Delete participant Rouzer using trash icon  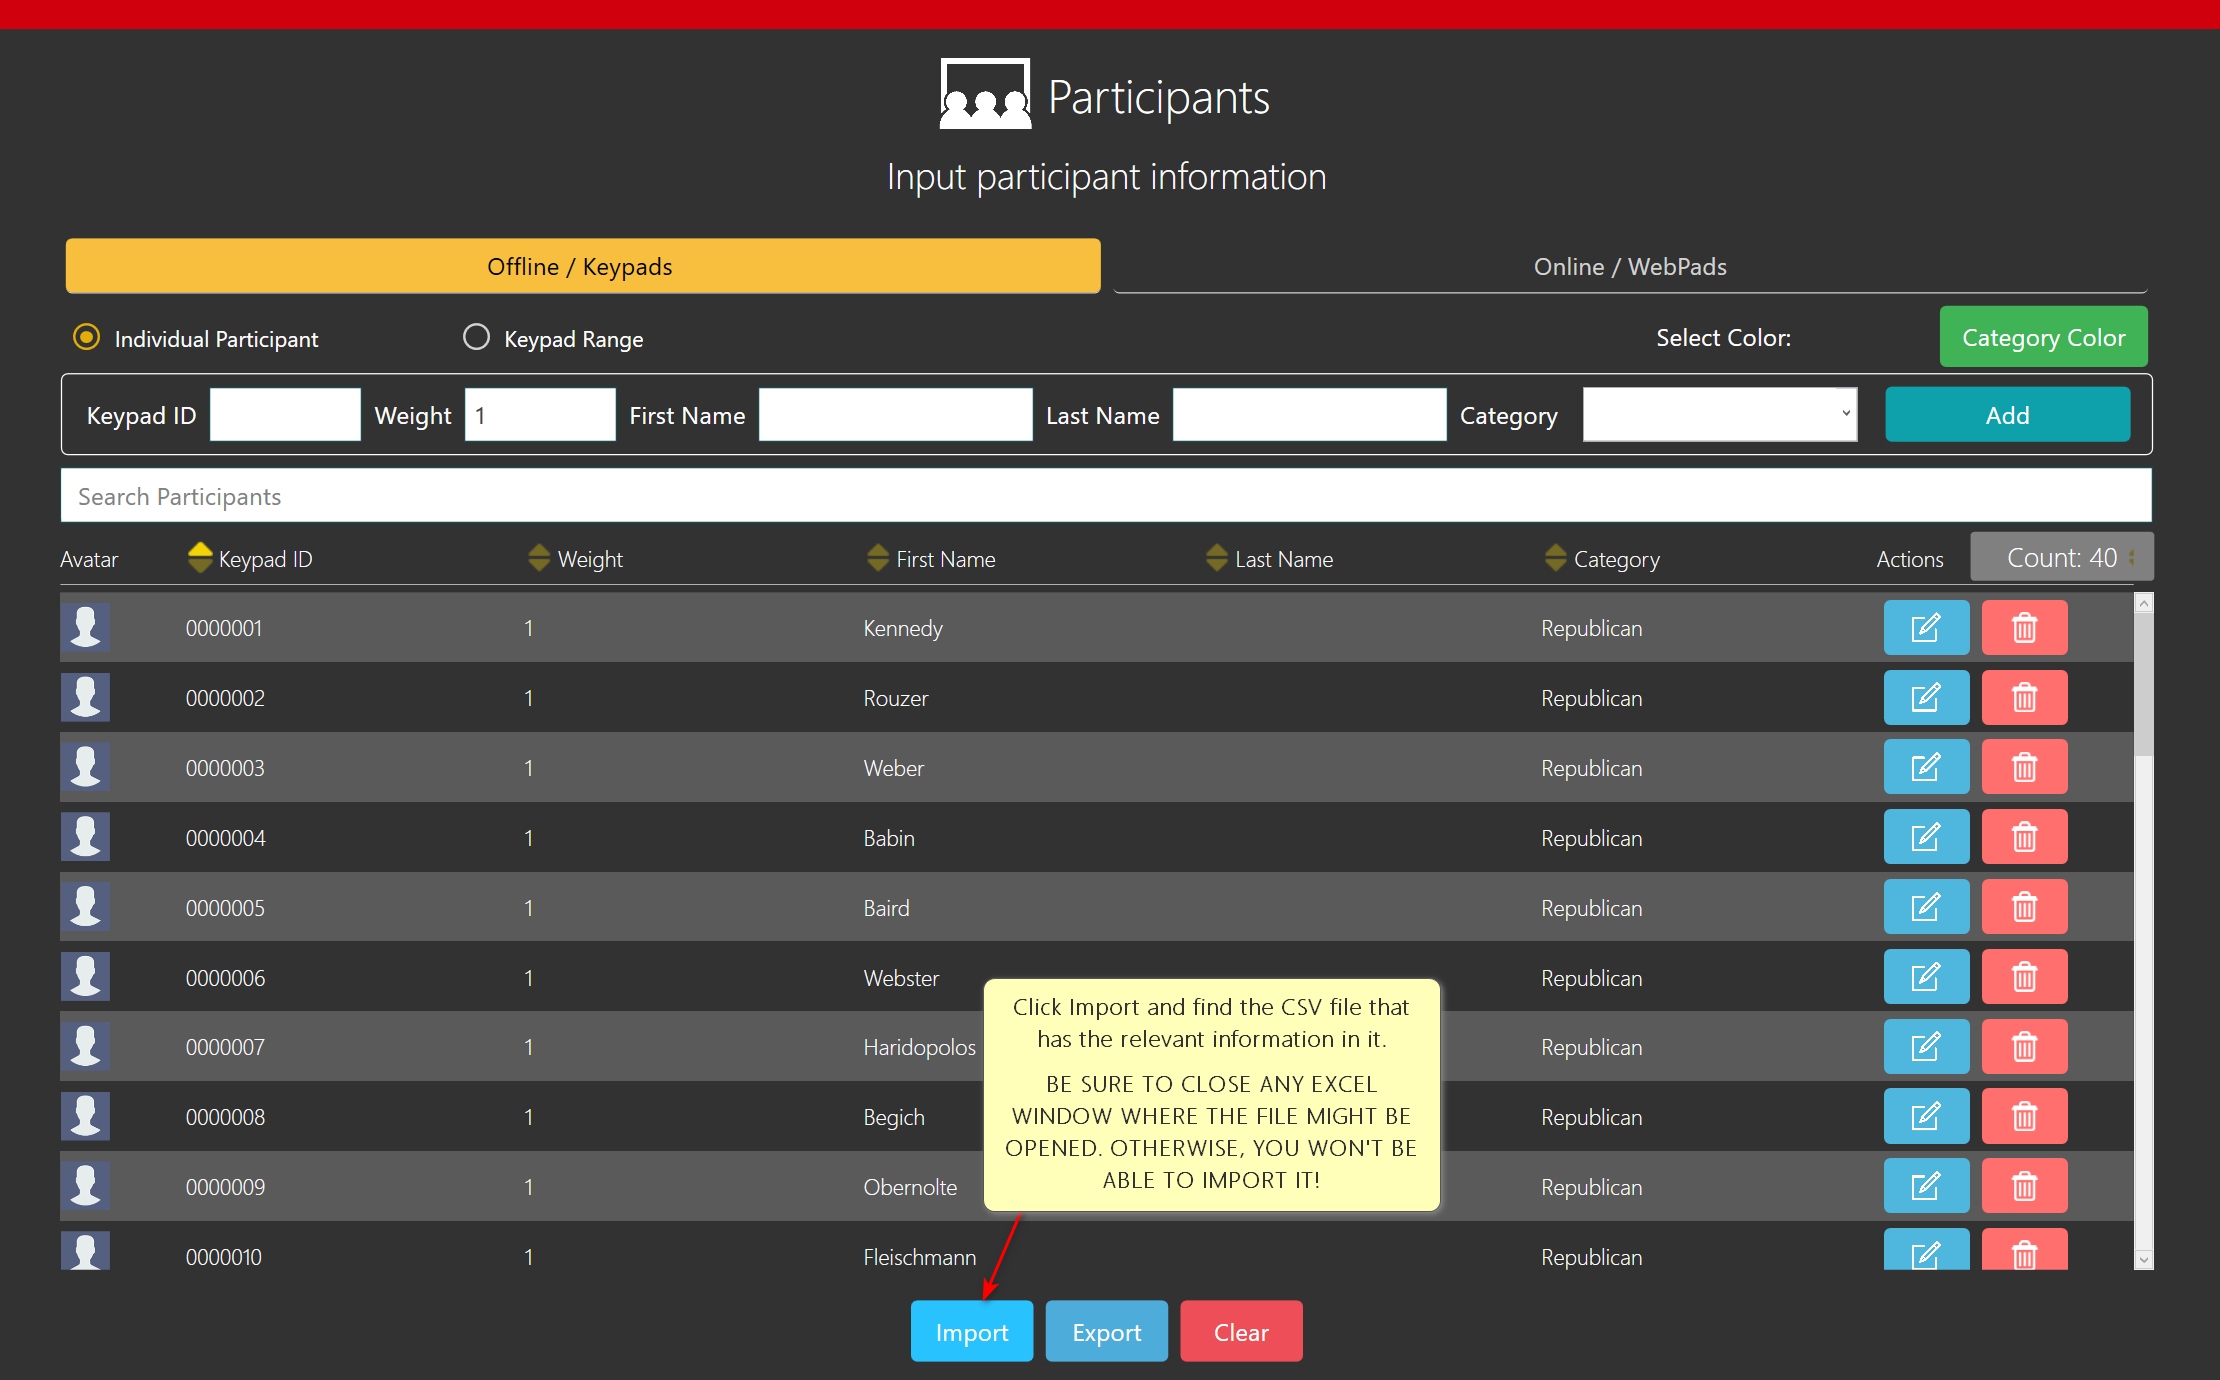(2024, 698)
